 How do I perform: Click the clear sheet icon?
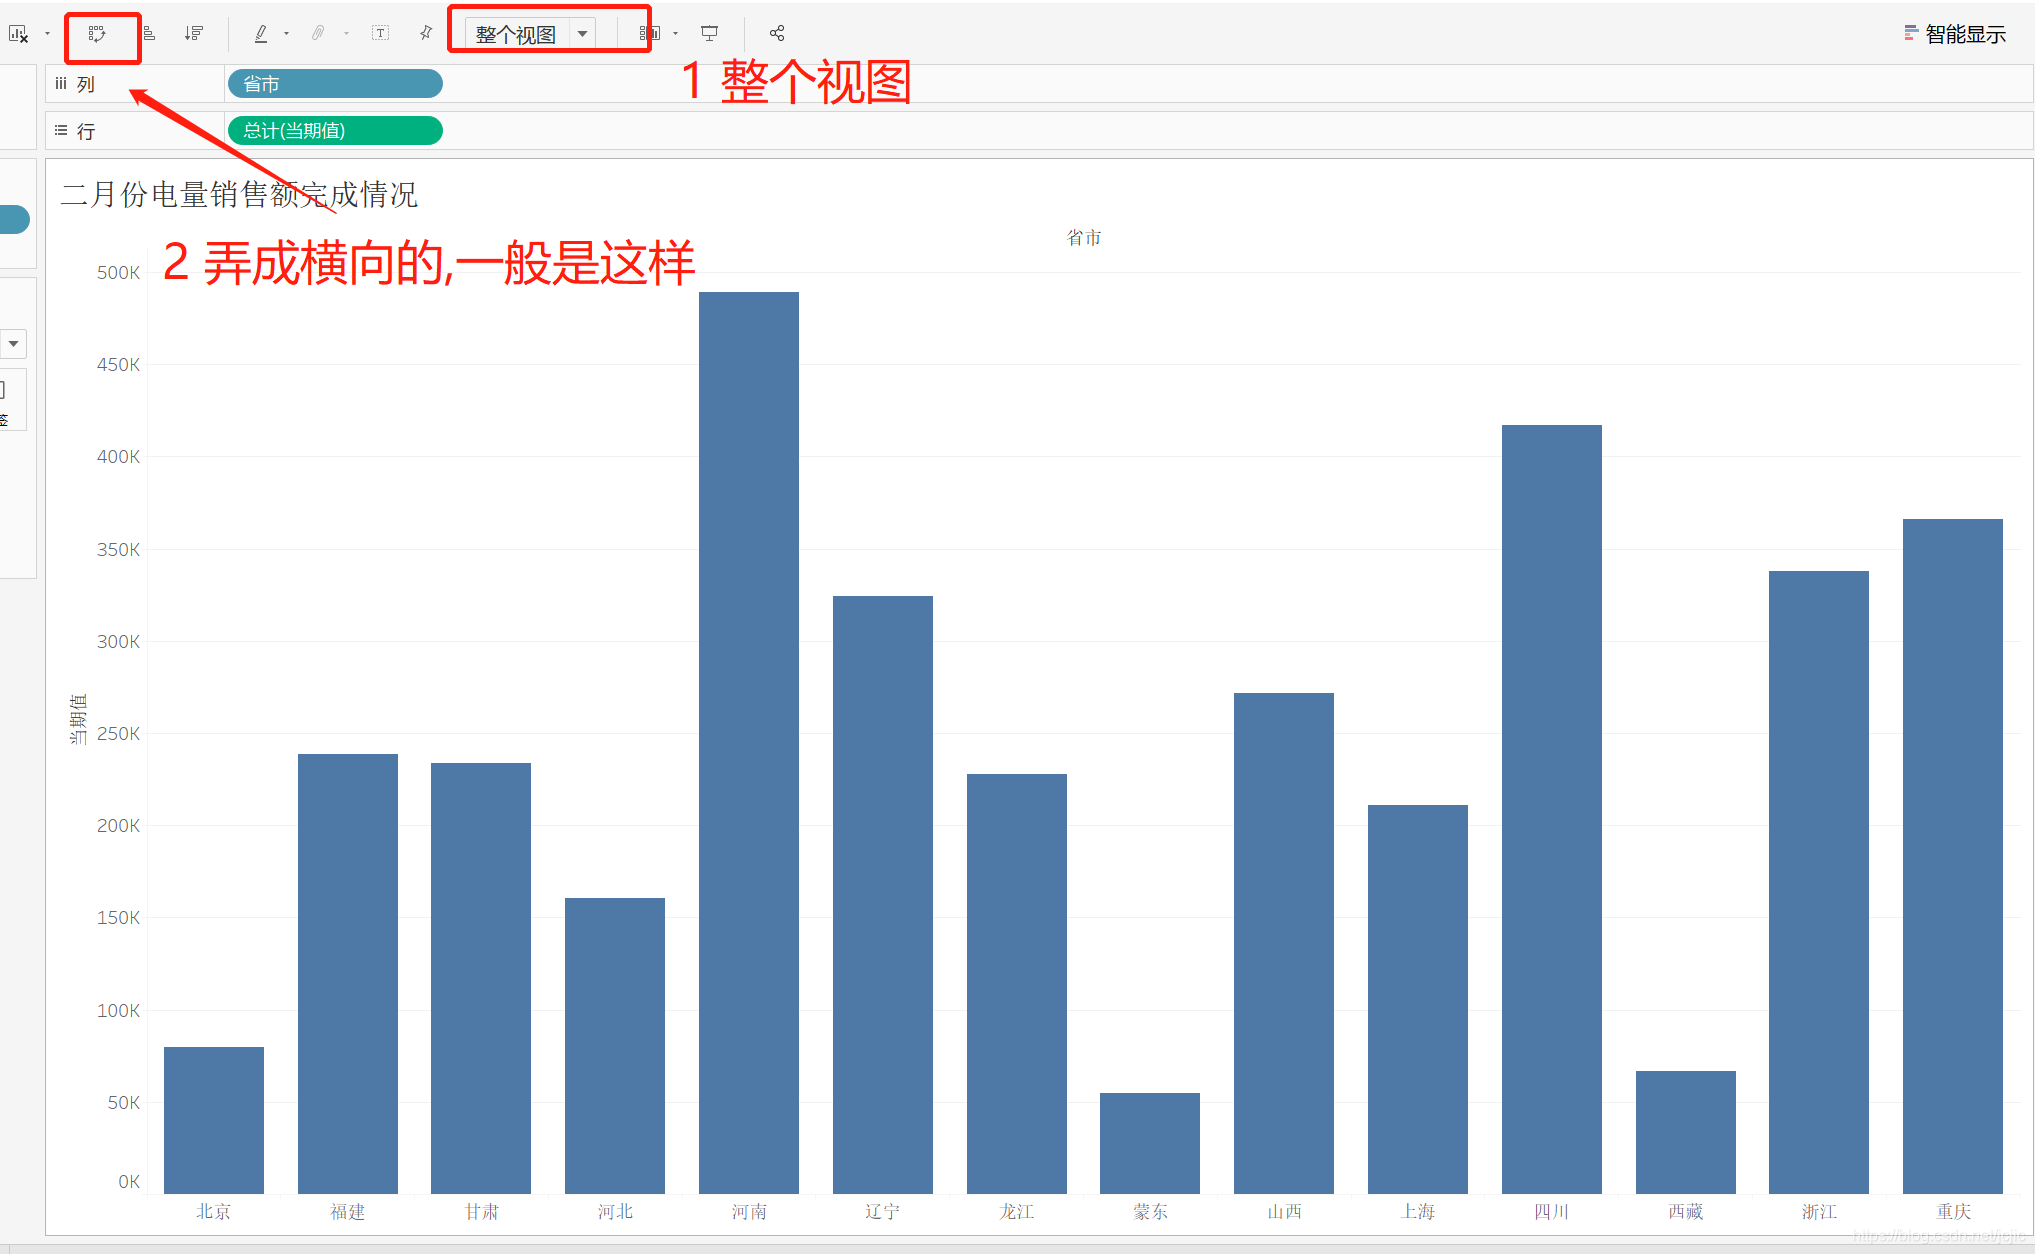18,34
